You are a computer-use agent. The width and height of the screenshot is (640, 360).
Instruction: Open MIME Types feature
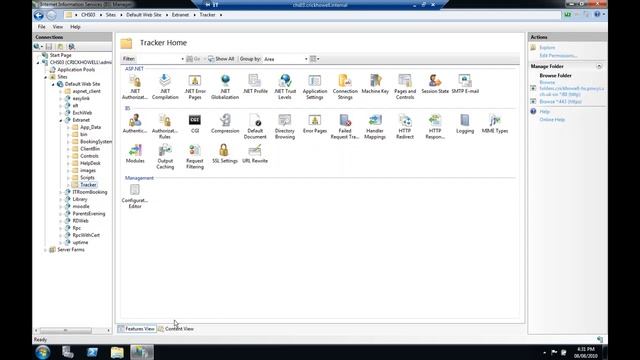(x=495, y=124)
